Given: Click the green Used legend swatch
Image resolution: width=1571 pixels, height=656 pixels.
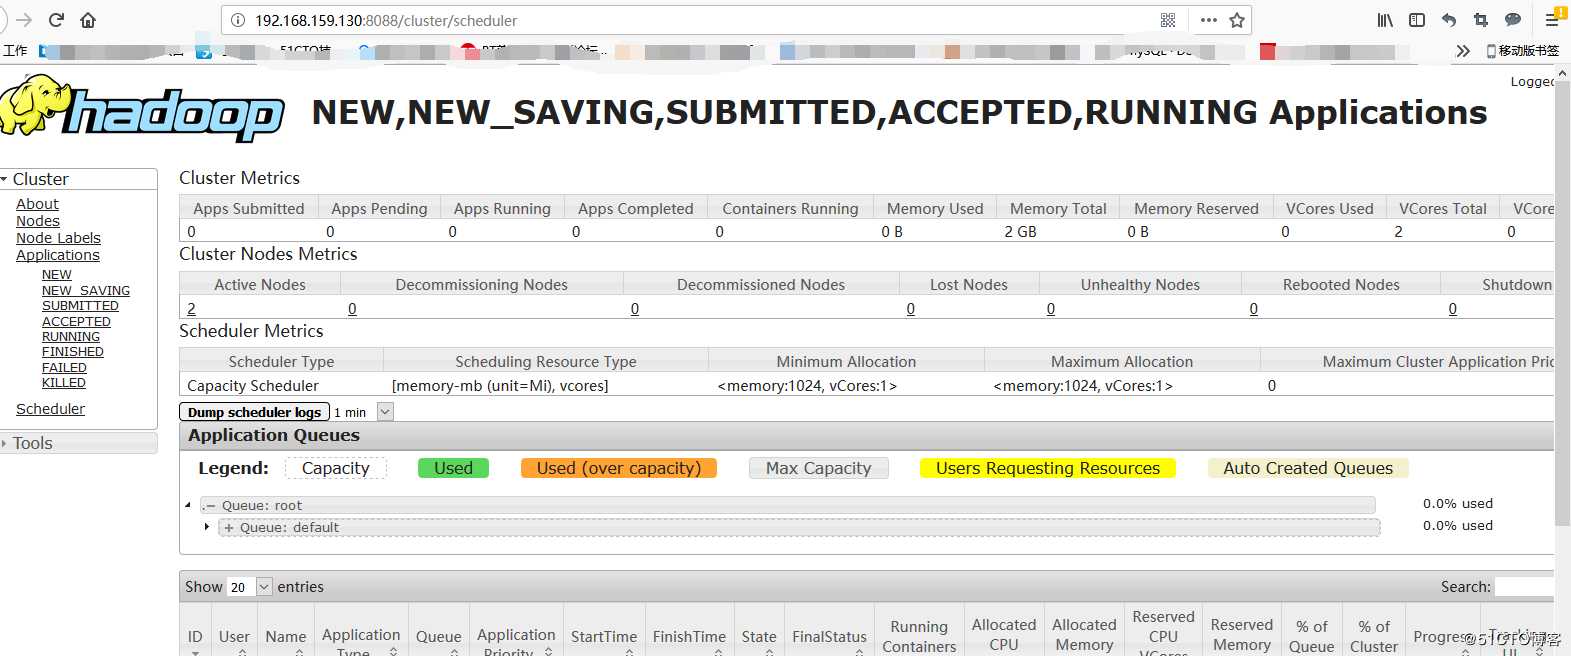Looking at the screenshot, I should coord(453,468).
